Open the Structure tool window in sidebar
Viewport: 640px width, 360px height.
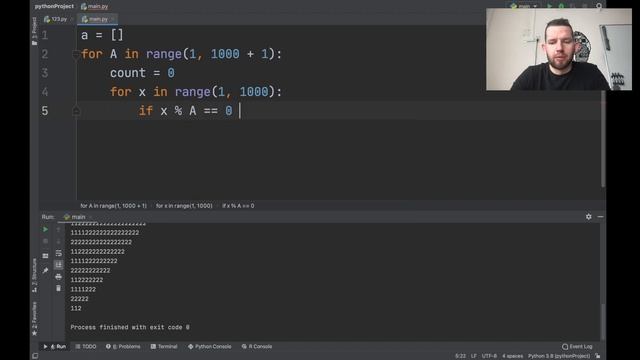pyautogui.click(x=34, y=275)
